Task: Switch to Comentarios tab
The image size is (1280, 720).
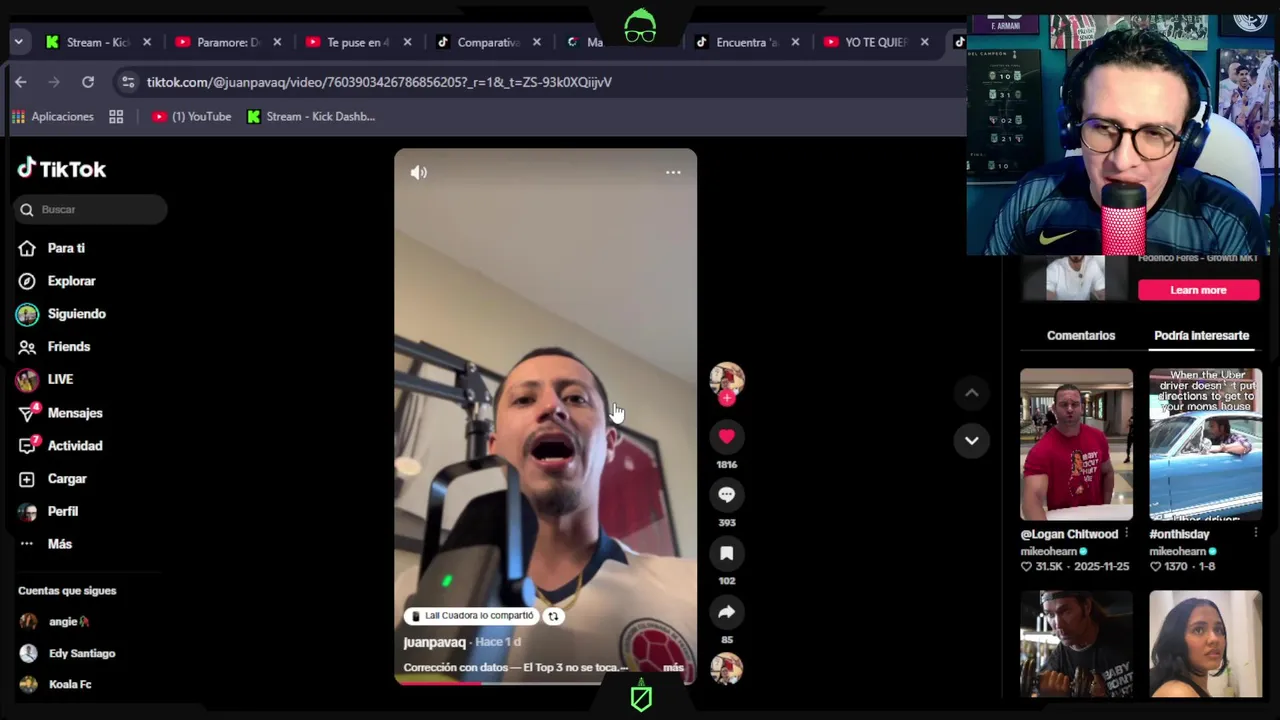Action: pyautogui.click(x=1080, y=336)
